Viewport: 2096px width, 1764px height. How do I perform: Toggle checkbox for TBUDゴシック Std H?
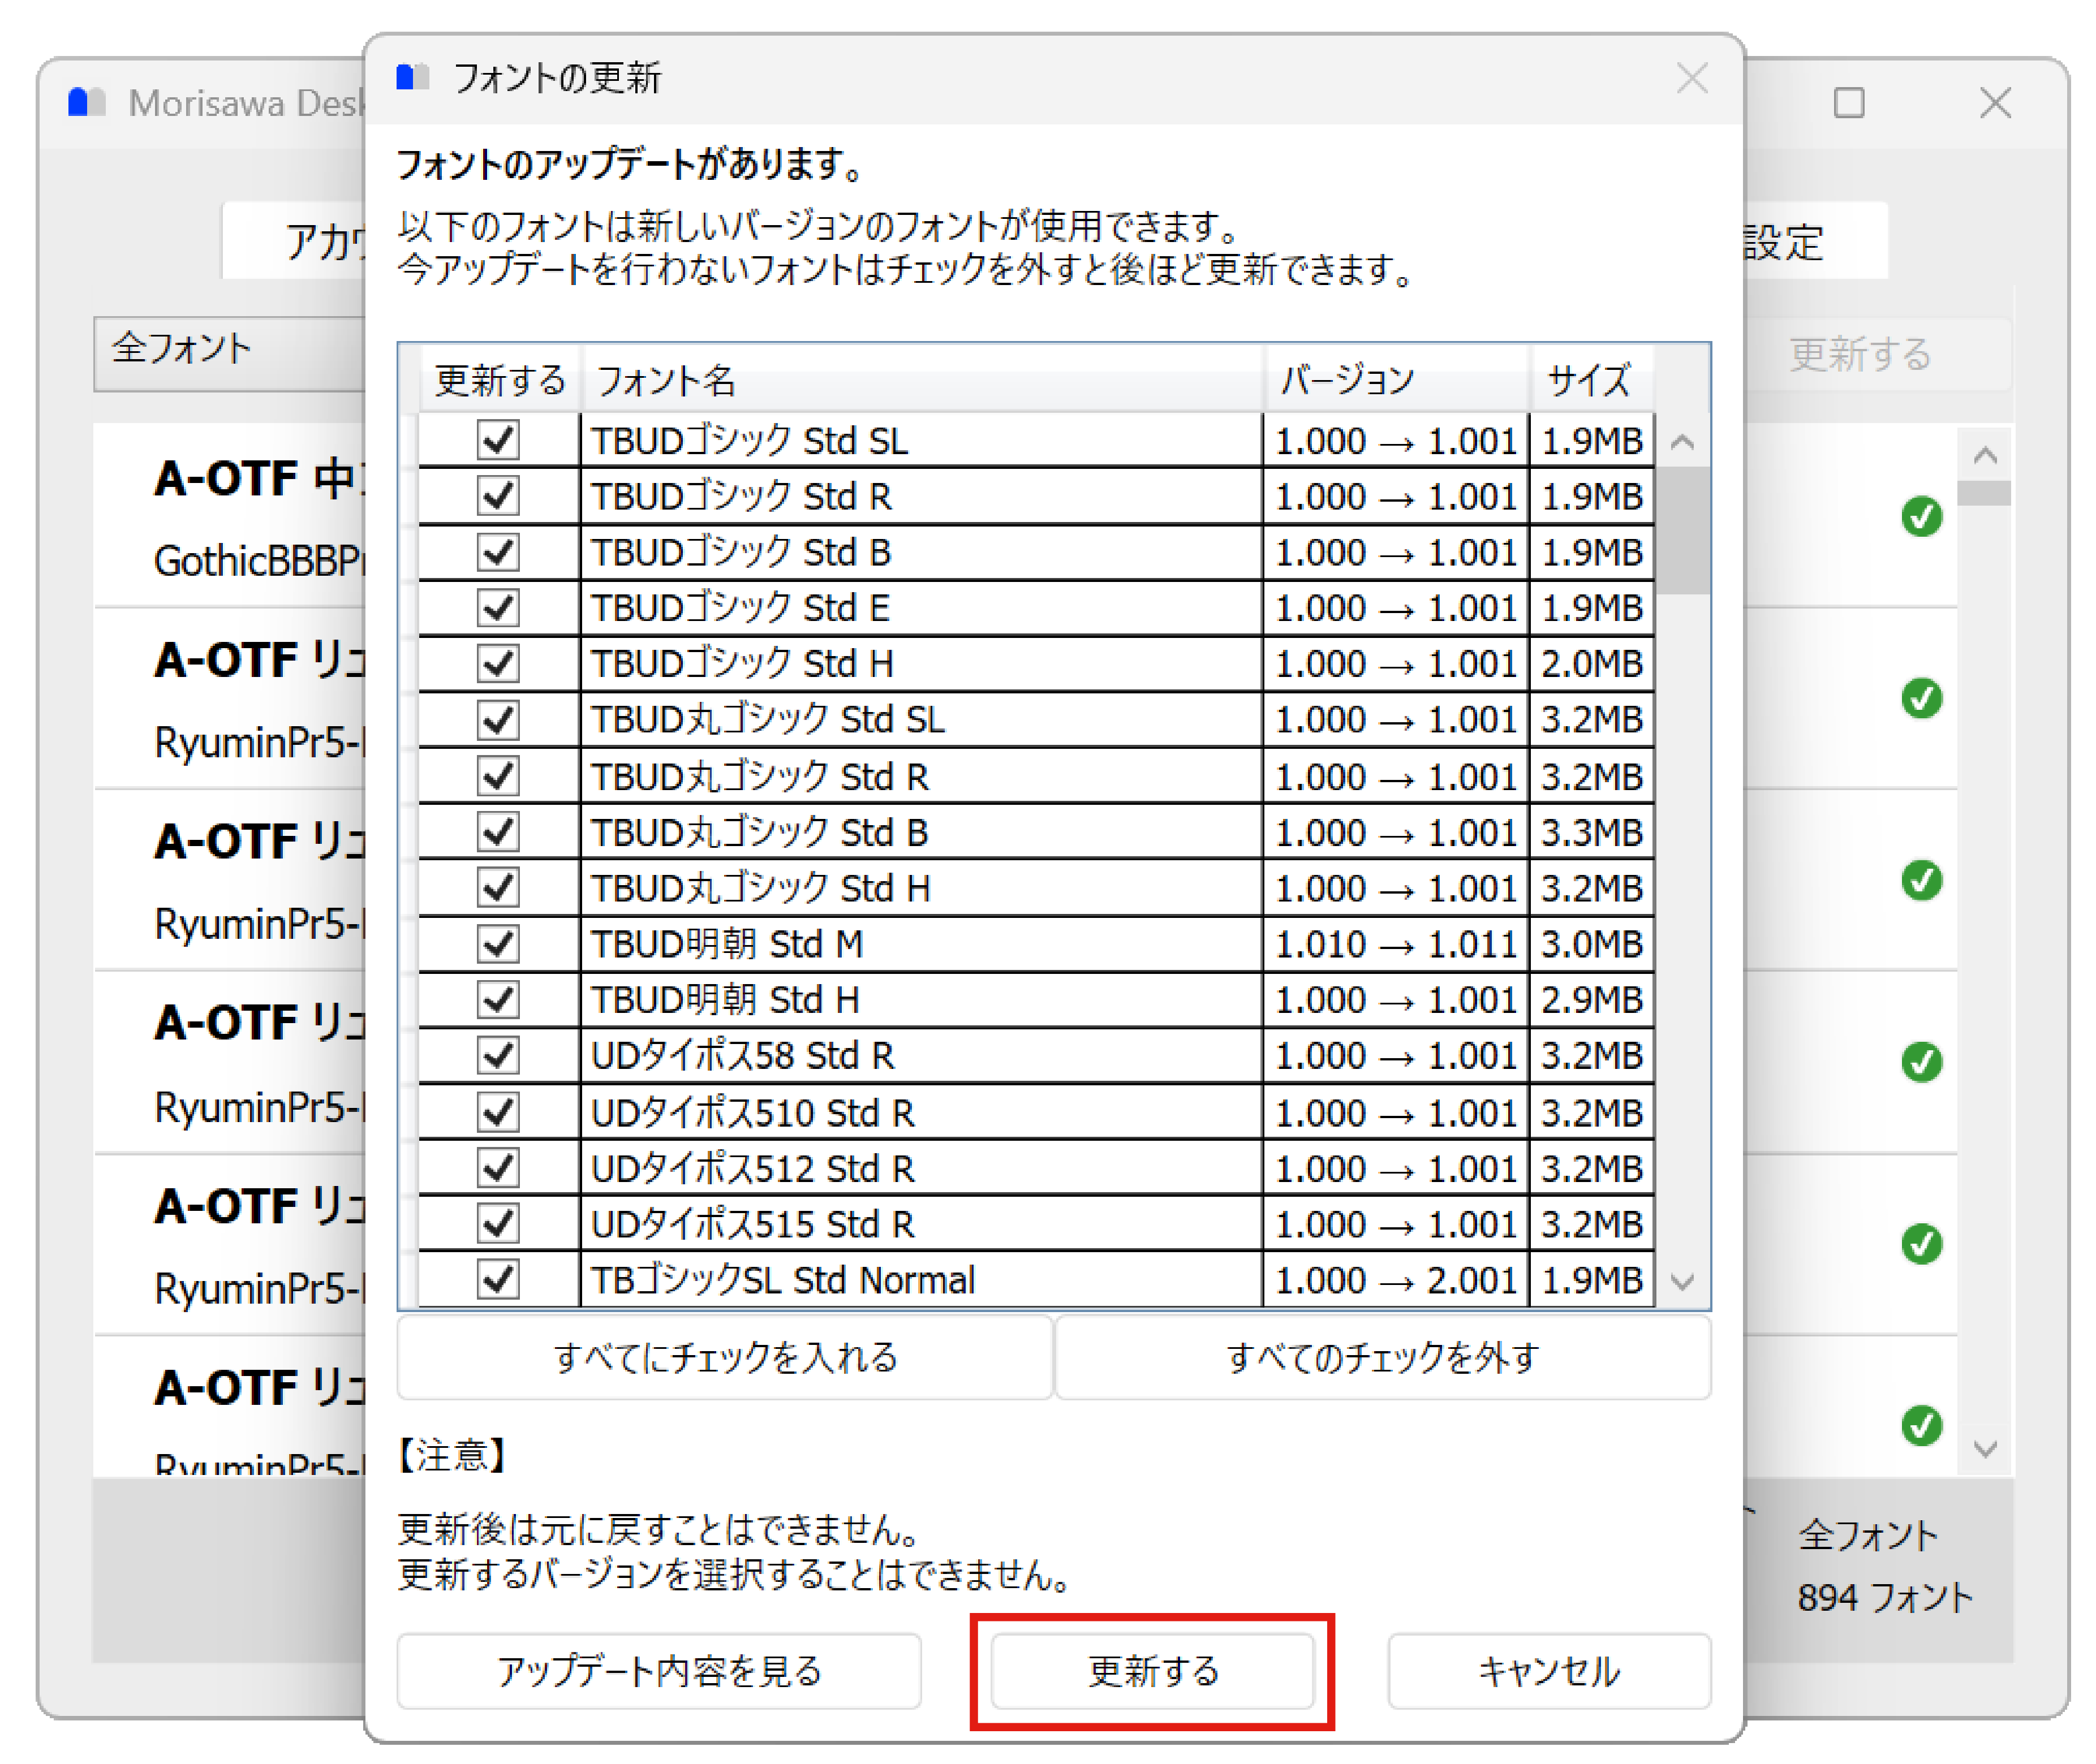(x=498, y=664)
